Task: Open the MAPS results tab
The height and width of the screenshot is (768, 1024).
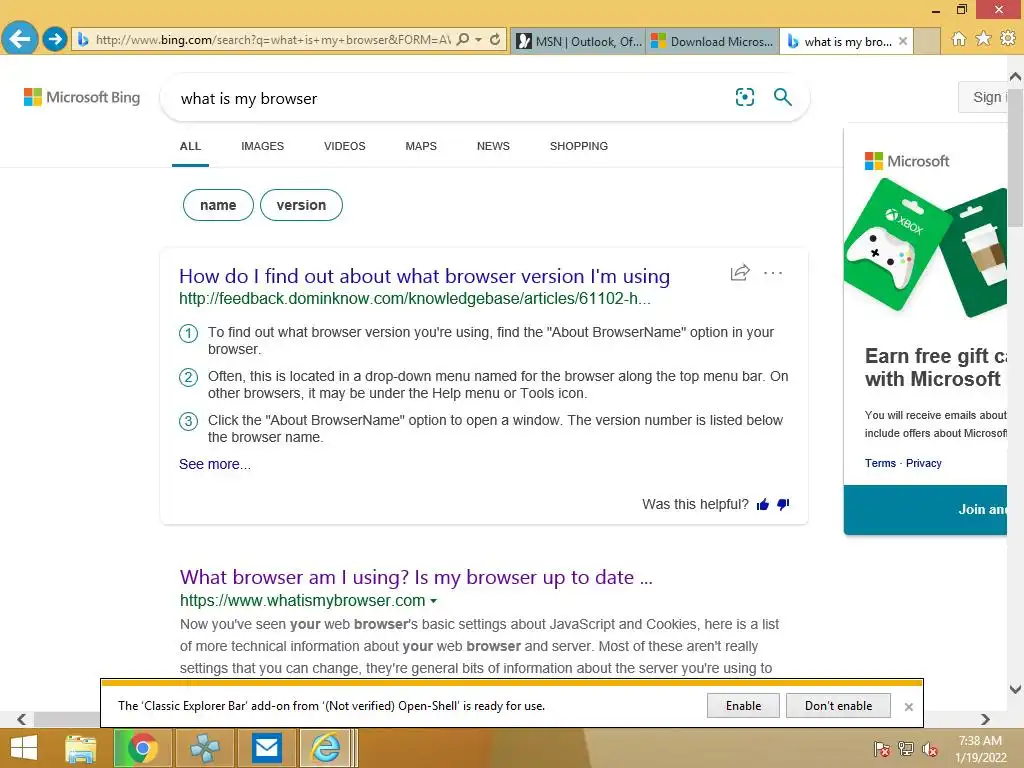Action: click(421, 146)
